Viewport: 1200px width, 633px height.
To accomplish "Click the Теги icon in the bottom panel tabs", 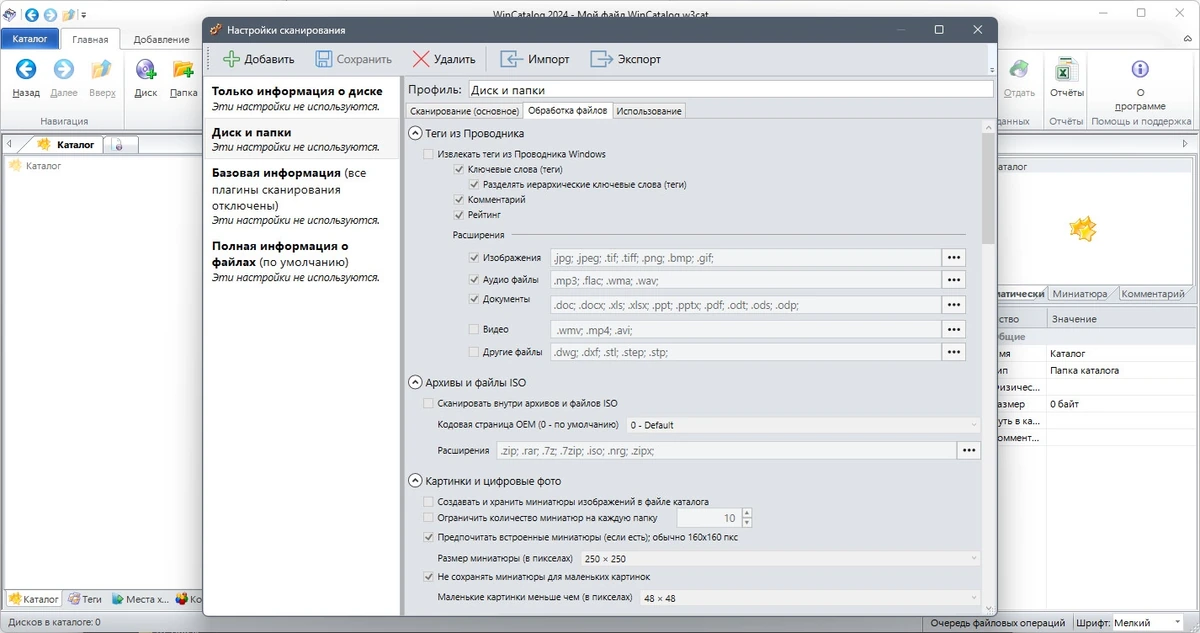I will [x=72, y=599].
